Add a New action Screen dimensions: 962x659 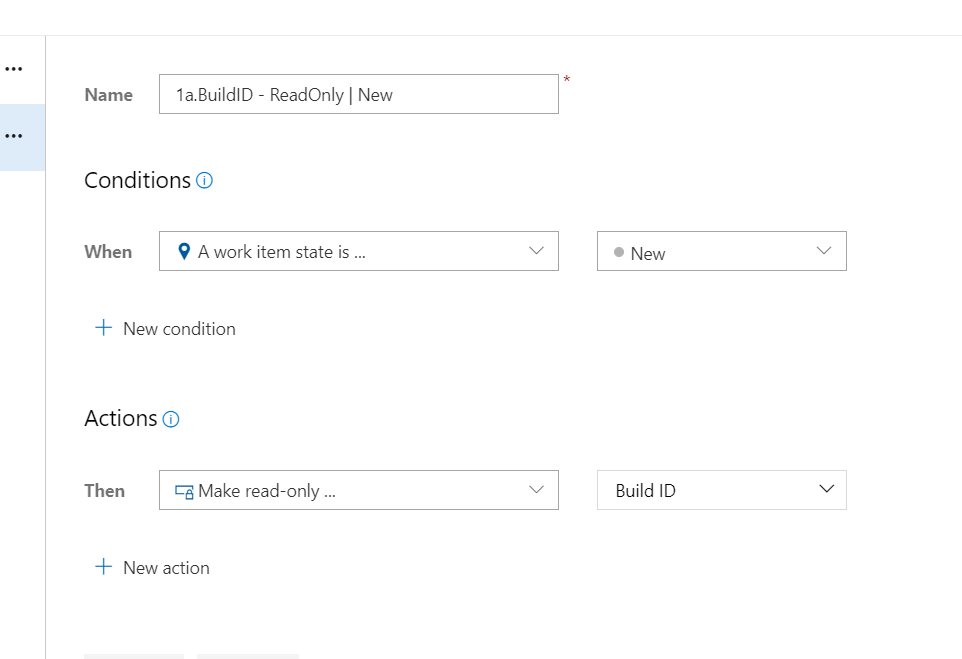[x=152, y=568]
